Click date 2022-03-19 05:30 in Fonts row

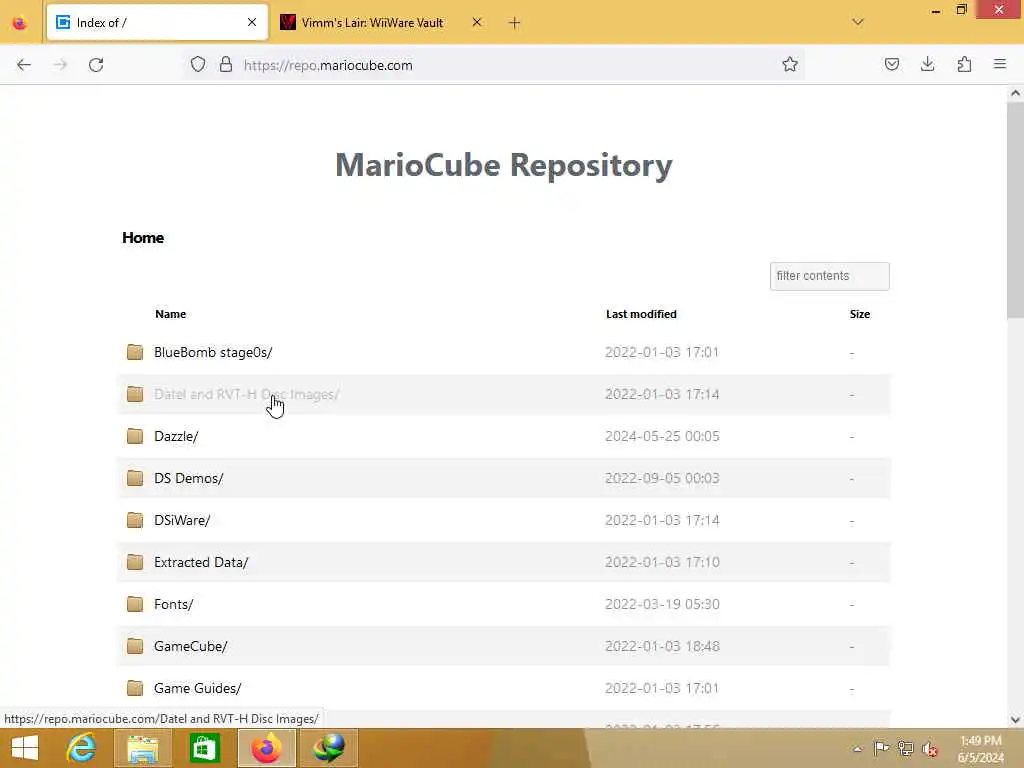tap(662, 604)
